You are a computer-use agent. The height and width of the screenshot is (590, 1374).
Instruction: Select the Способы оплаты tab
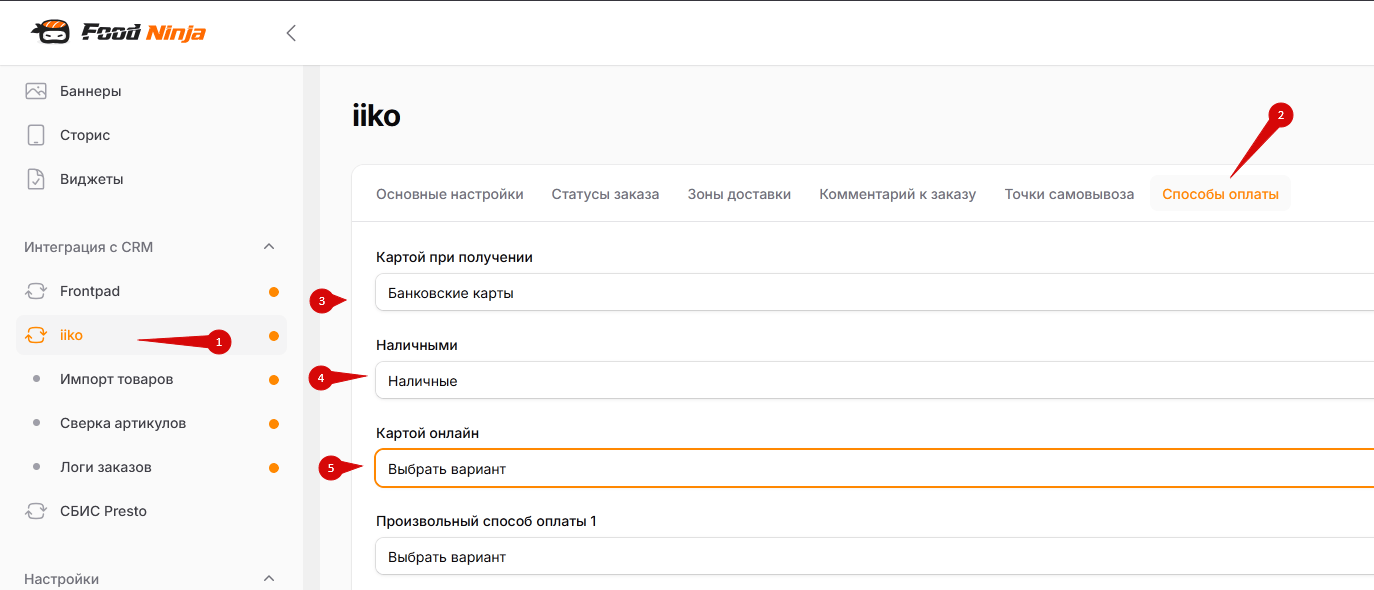coord(1220,194)
